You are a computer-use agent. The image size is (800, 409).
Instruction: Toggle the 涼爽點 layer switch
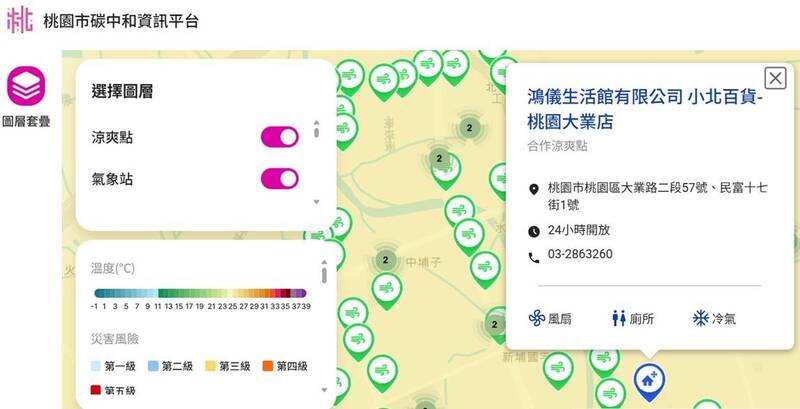coord(280,137)
